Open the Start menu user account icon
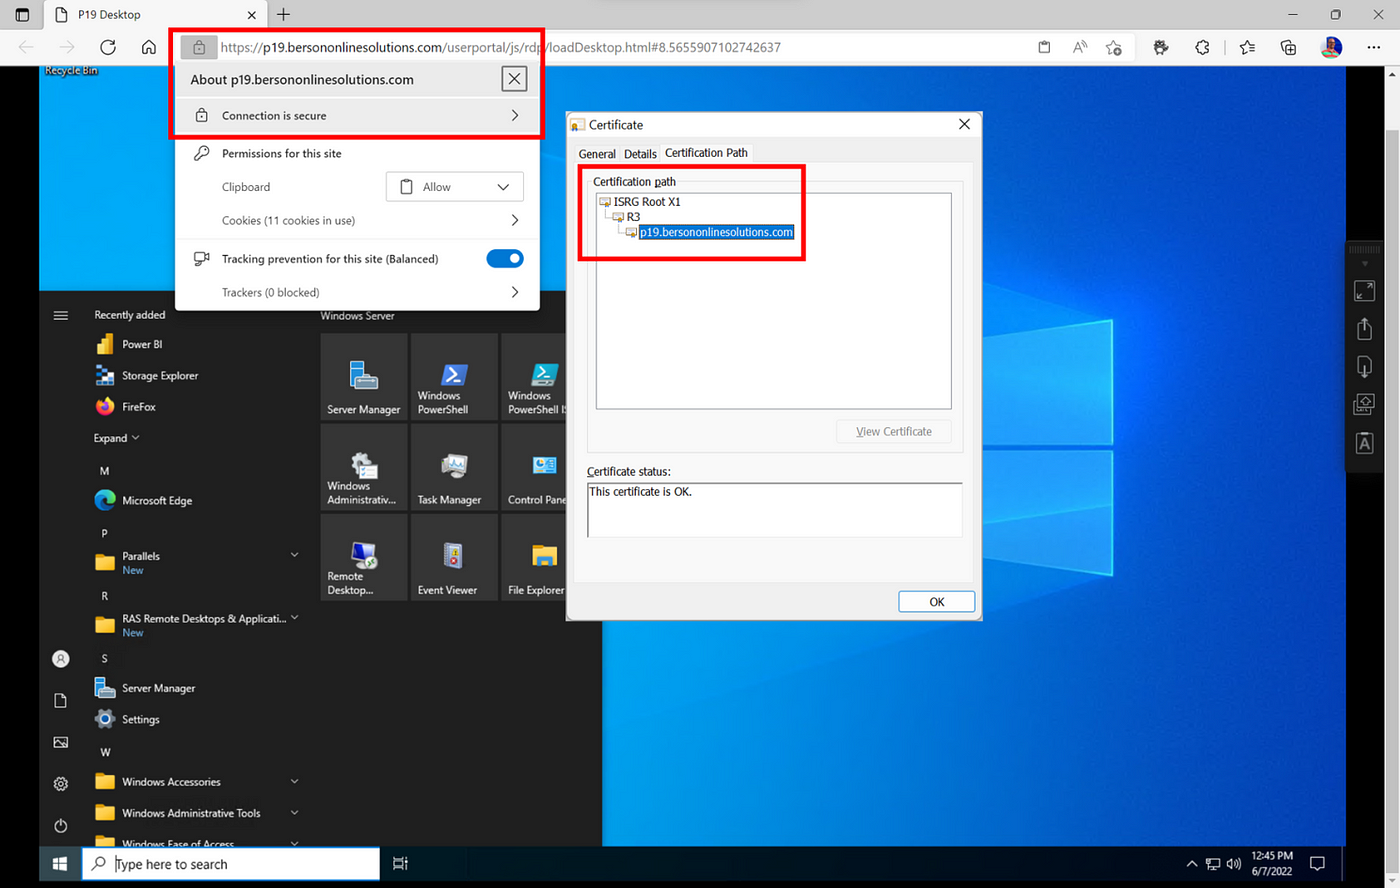This screenshot has height=888, width=1400. tap(60, 659)
